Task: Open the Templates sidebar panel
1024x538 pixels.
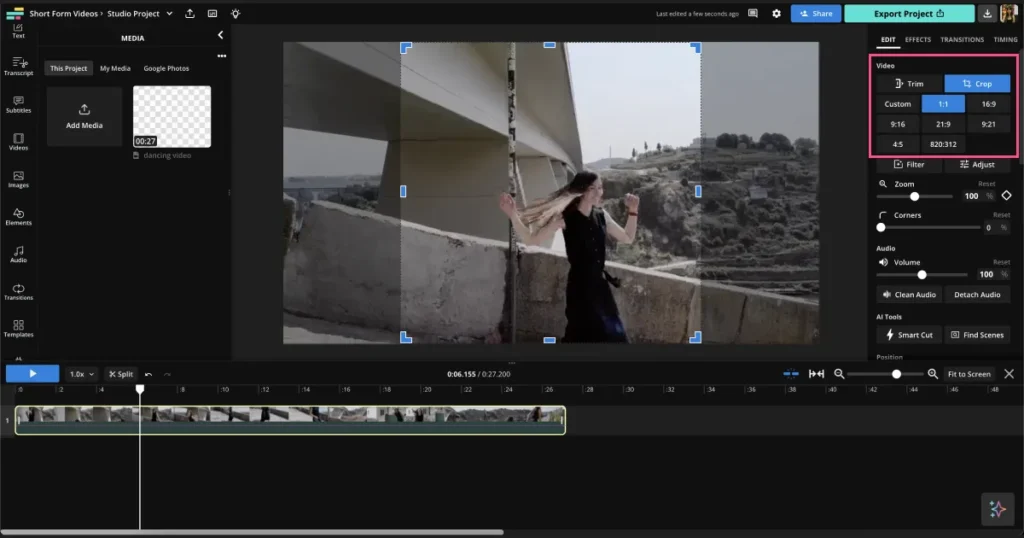Action: point(18,329)
